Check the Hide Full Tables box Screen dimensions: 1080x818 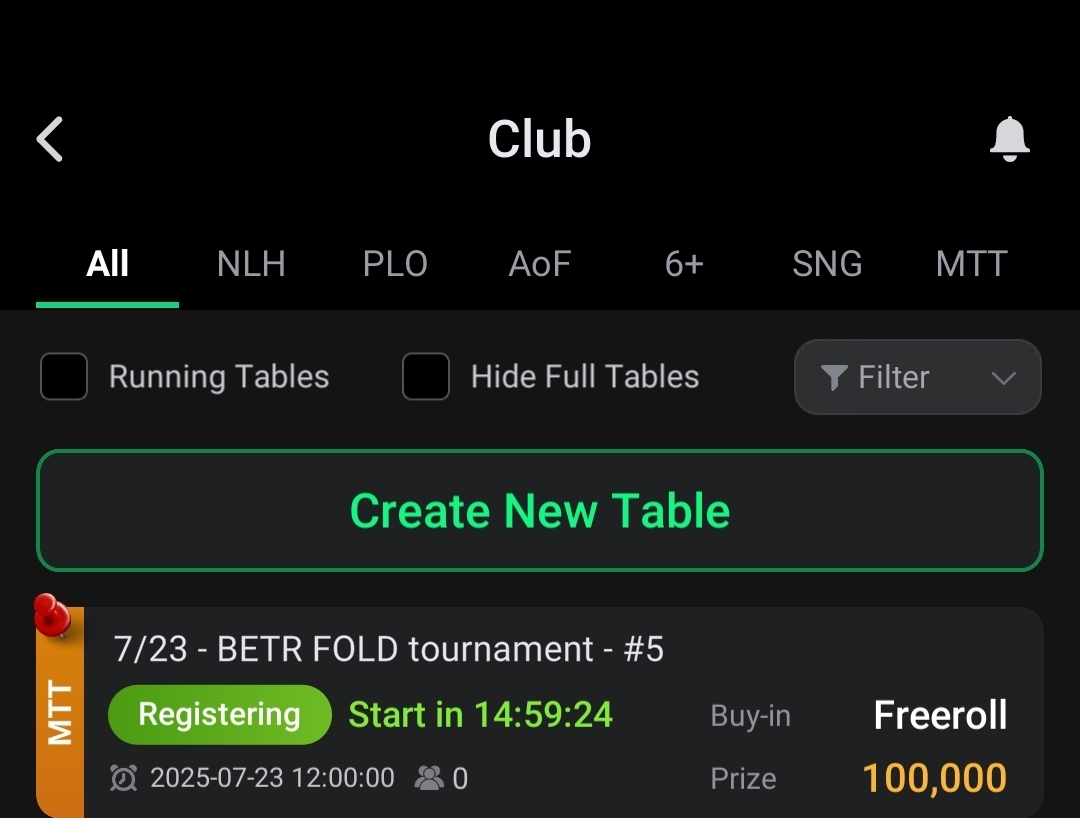(x=426, y=377)
